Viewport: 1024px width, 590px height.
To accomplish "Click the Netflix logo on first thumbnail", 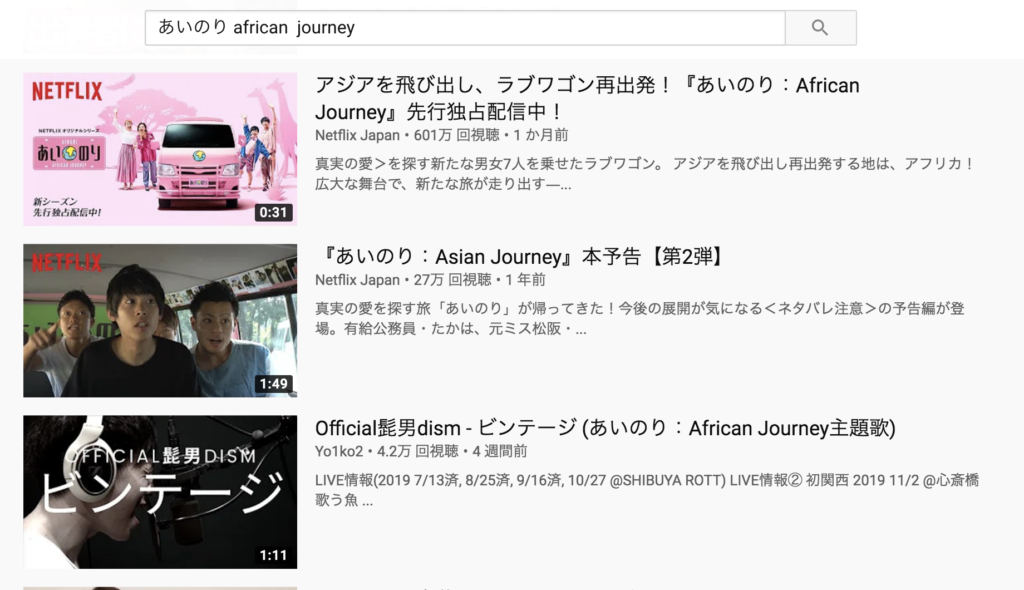I will pyautogui.click(x=67, y=91).
